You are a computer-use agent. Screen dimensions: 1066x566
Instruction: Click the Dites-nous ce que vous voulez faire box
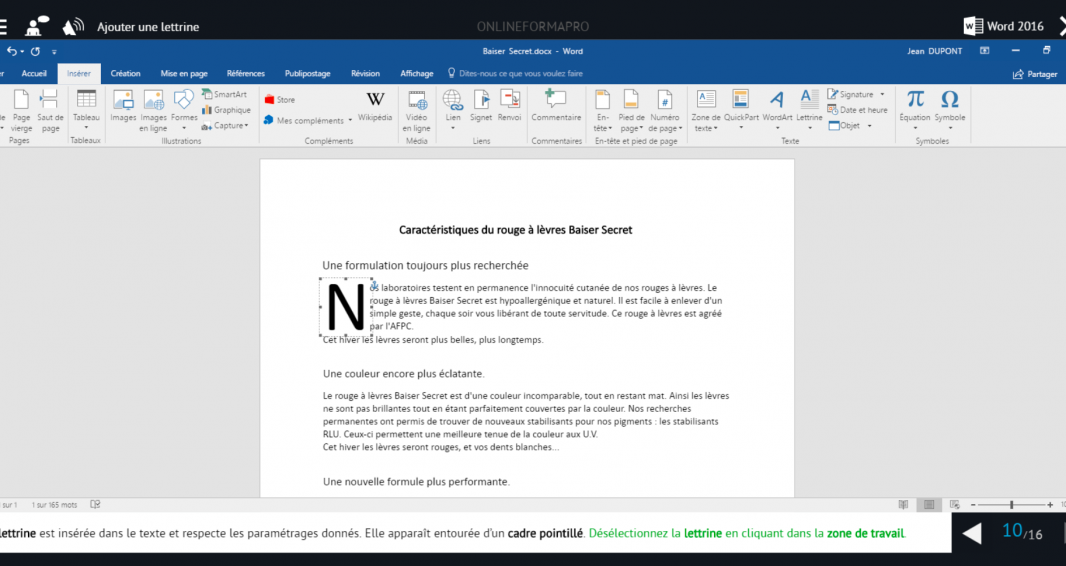click(515, 73)
